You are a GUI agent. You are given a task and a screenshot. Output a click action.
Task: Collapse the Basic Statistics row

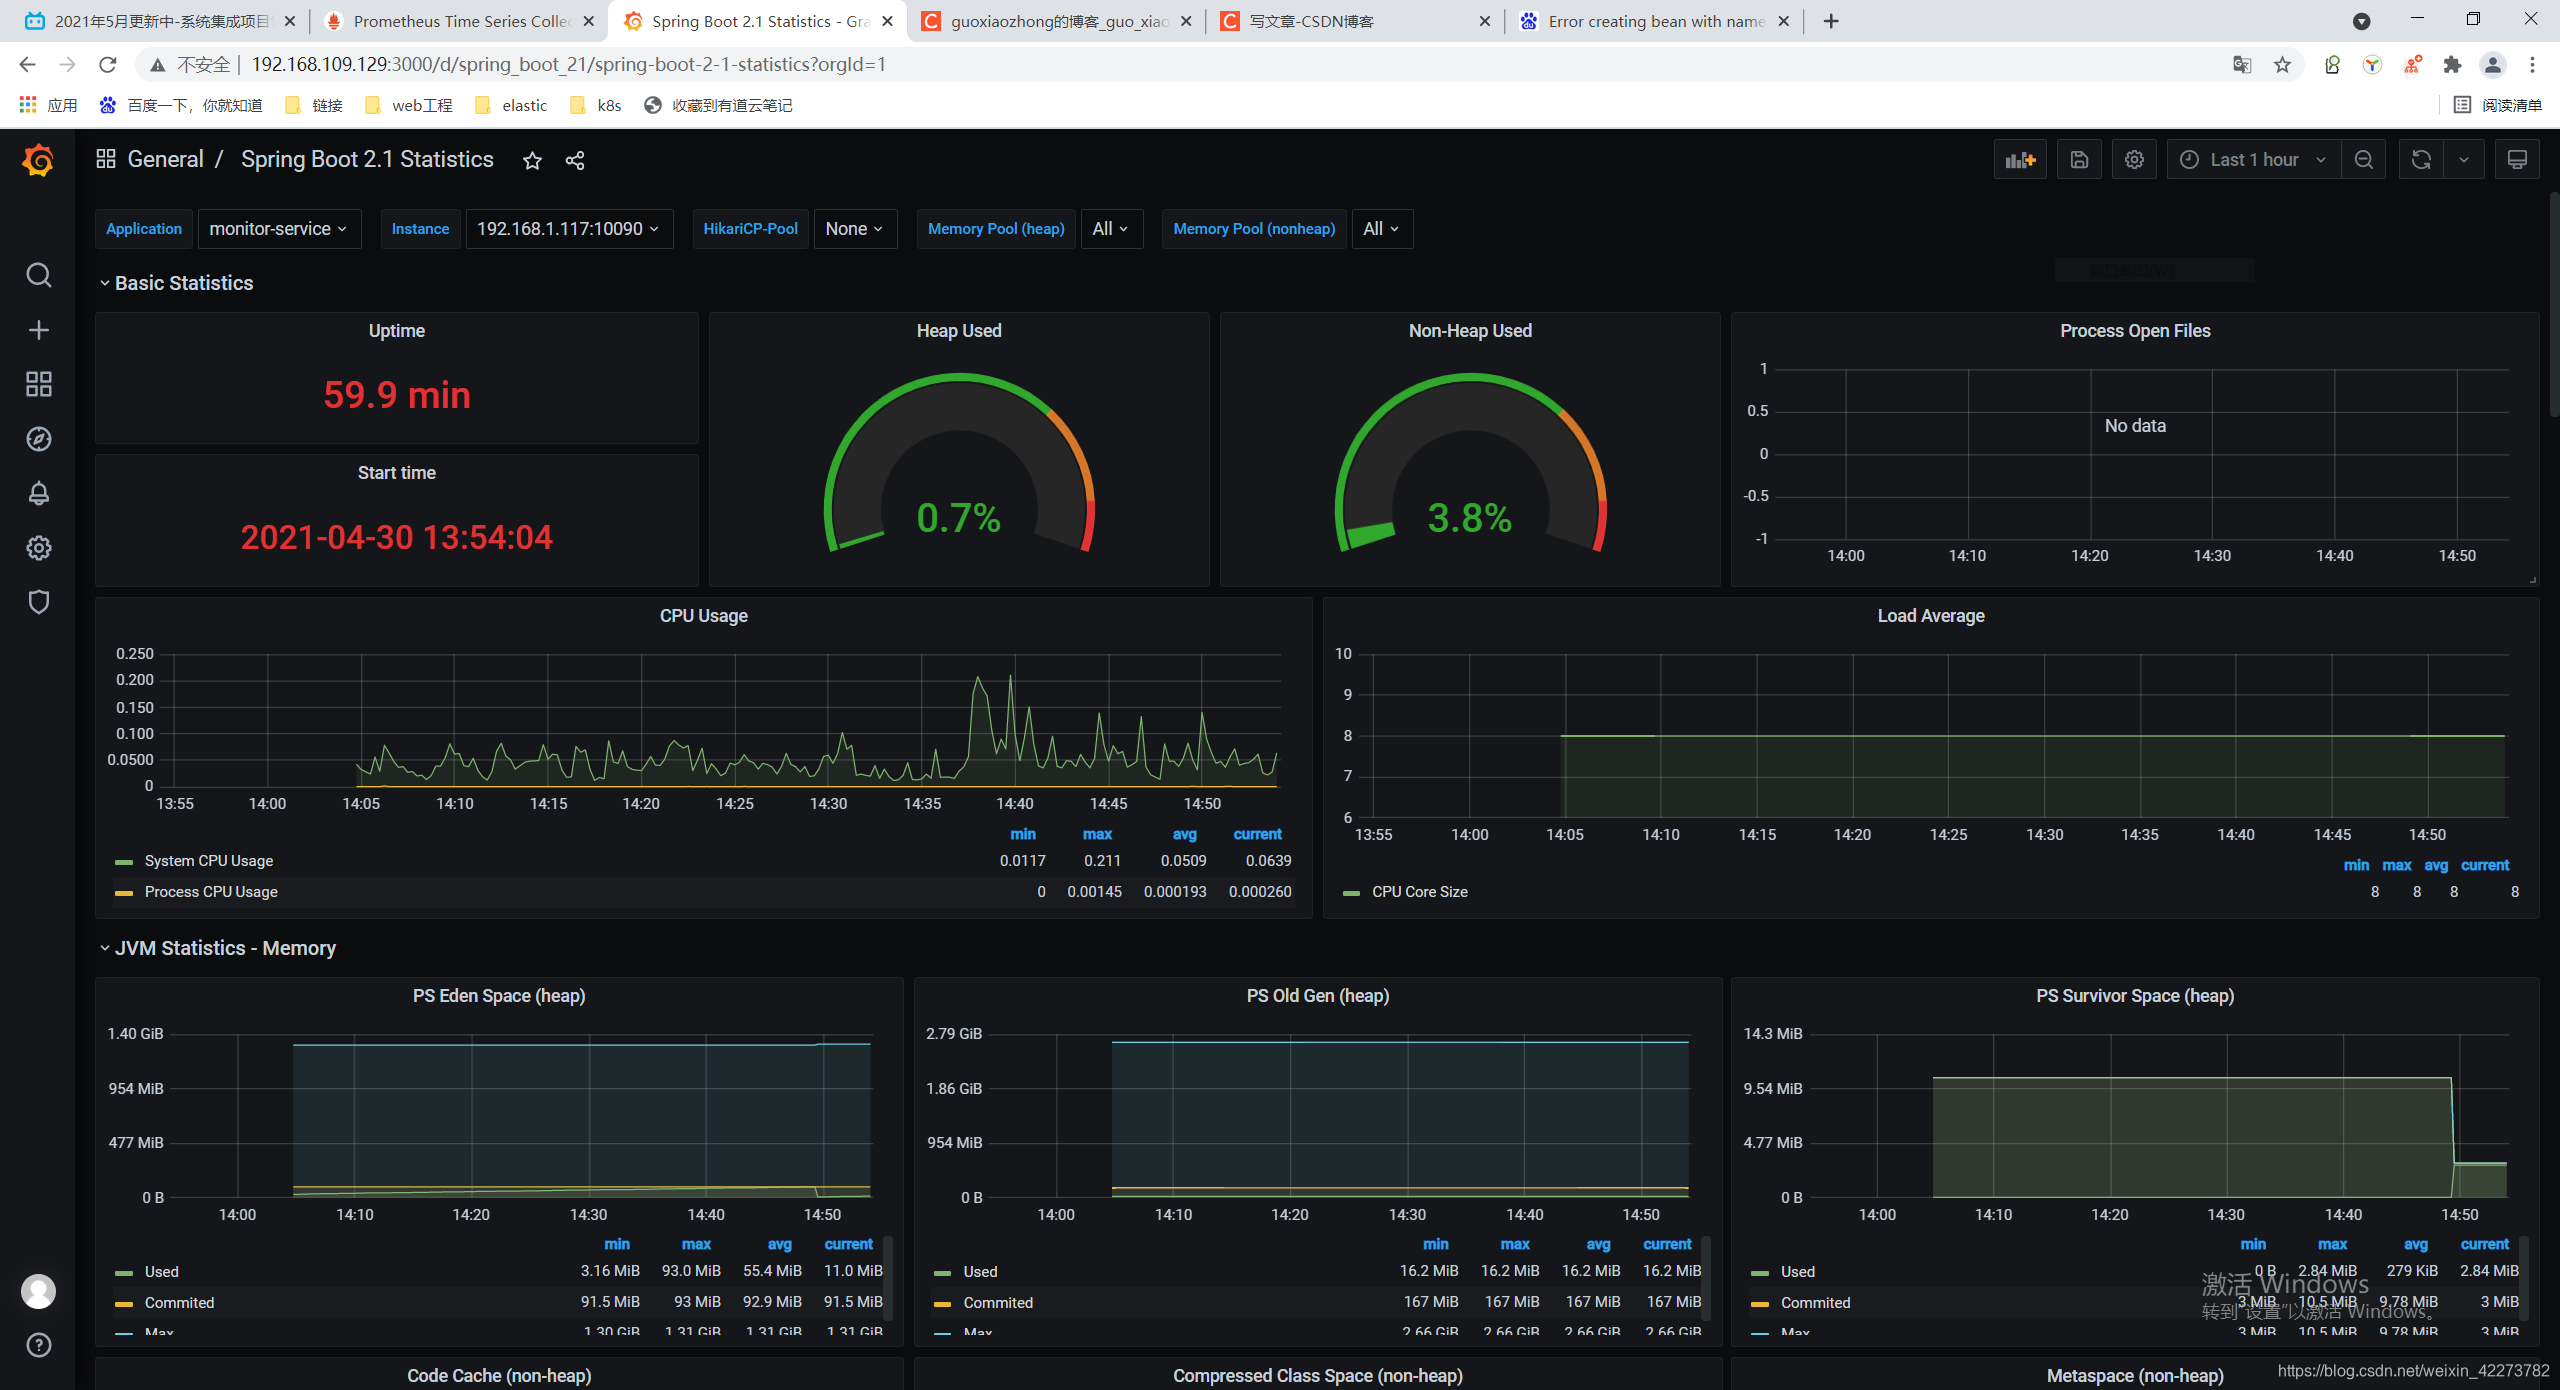[x=176, y=283]
